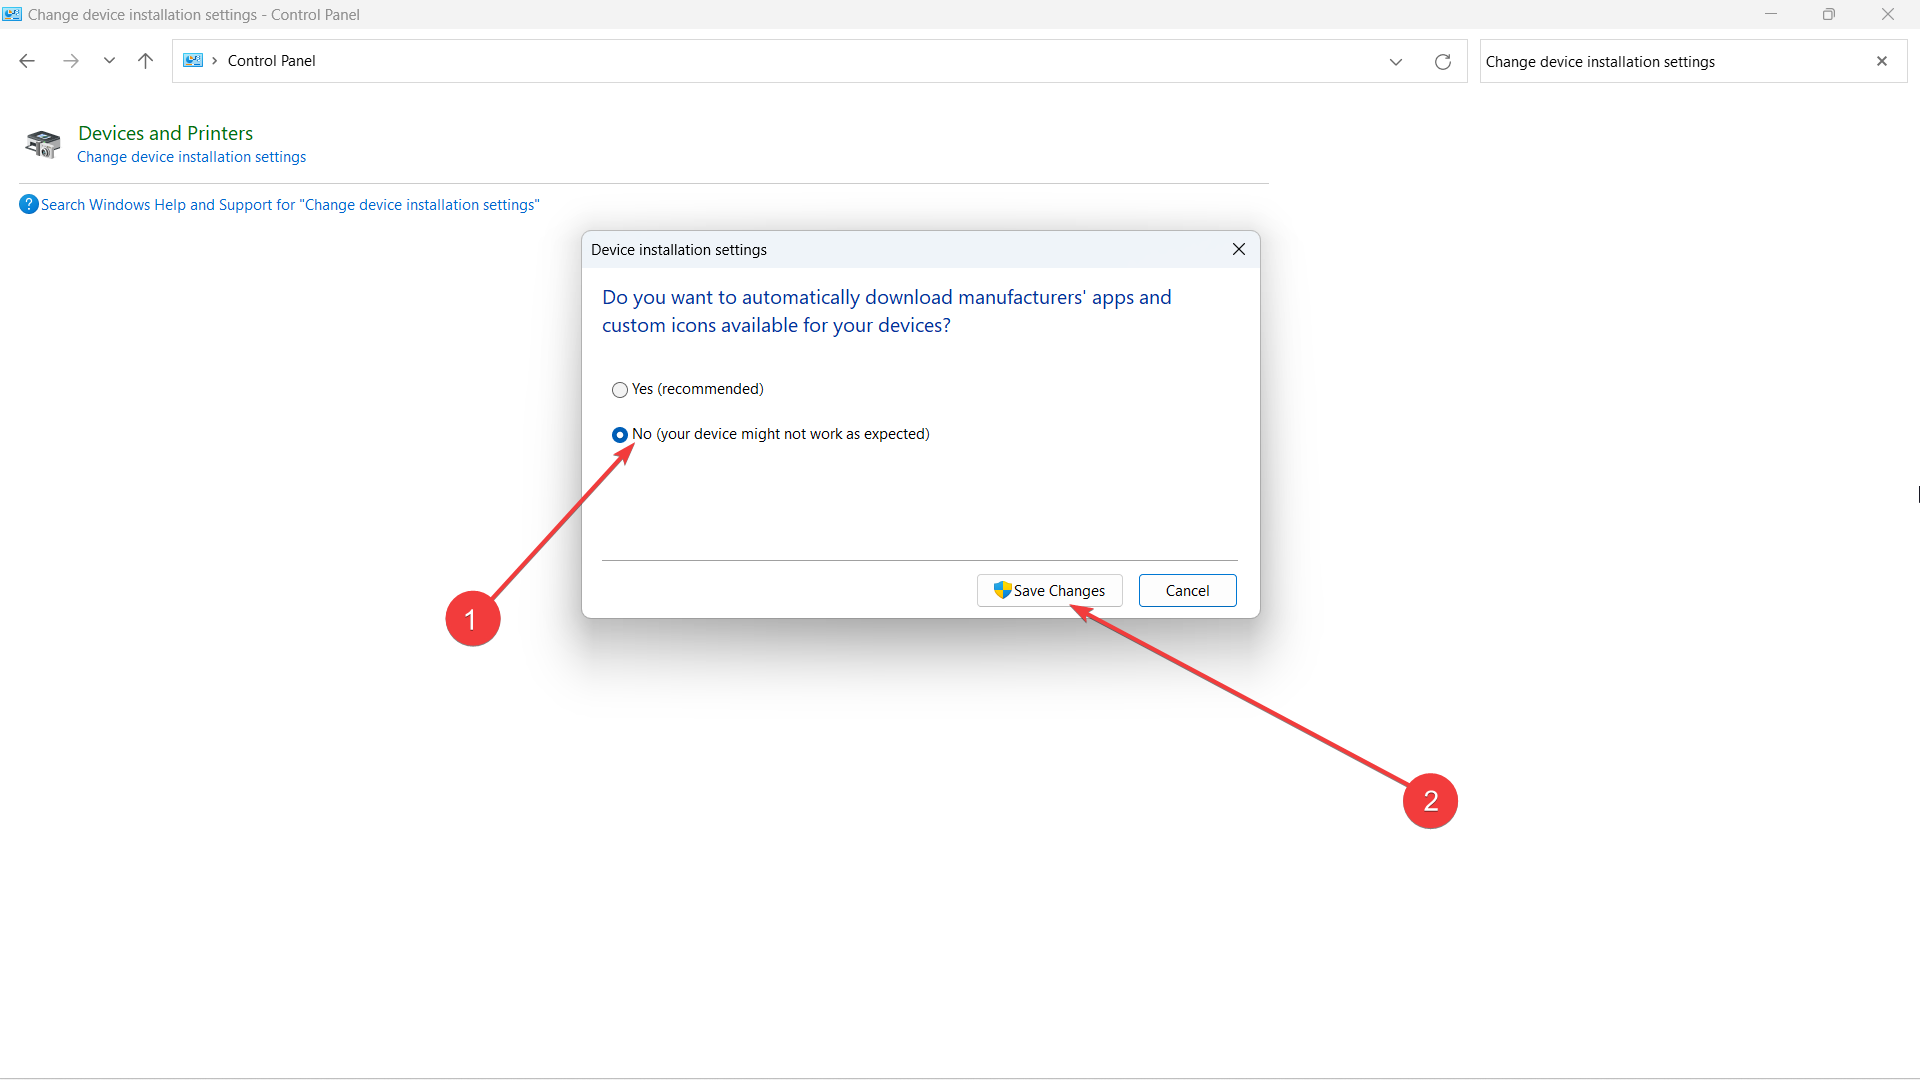Refresh the Control Panel view
Viewport: 1920px width, 1080px height.
click(x=1442, y=62)
